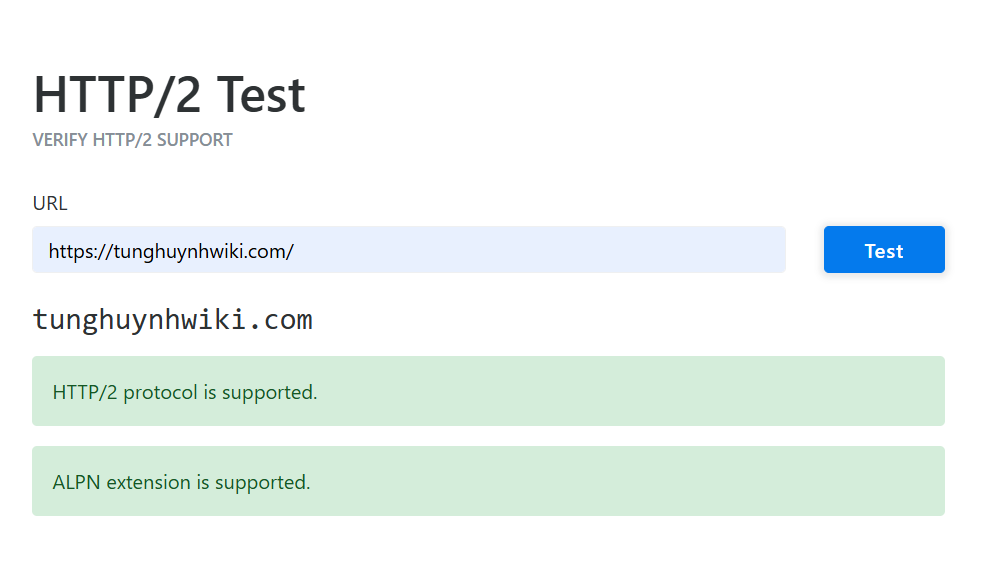This screenshot has width=982, height=567.
Task: Click "HTTP/2" in the main page heading
Action: coord(117,95)
